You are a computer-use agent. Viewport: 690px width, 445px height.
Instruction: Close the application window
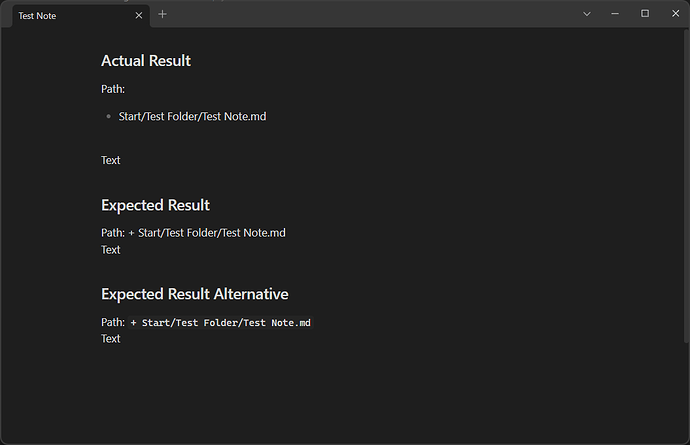(x=674, y=13)
